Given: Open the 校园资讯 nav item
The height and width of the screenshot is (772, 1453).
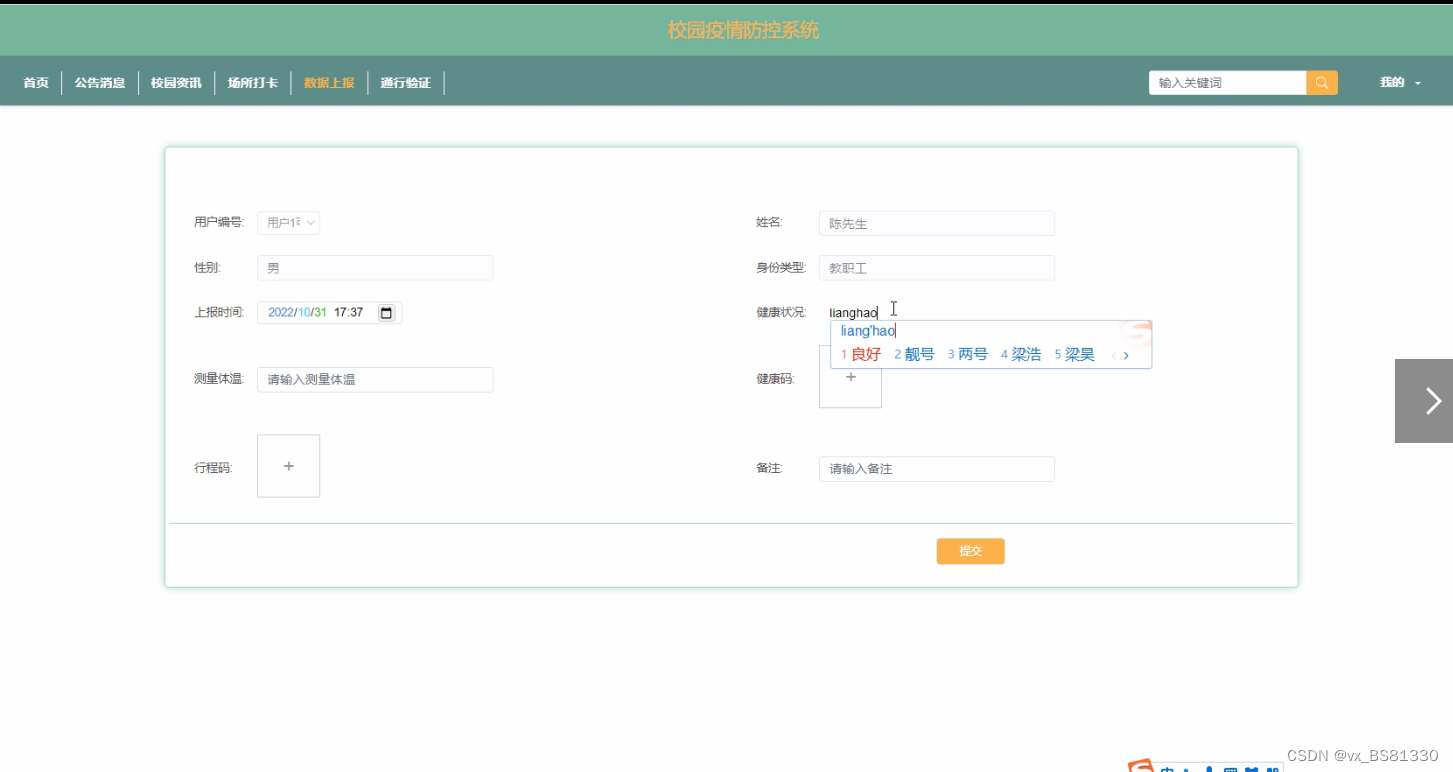Looking at the screenshot, I should 176,83.
